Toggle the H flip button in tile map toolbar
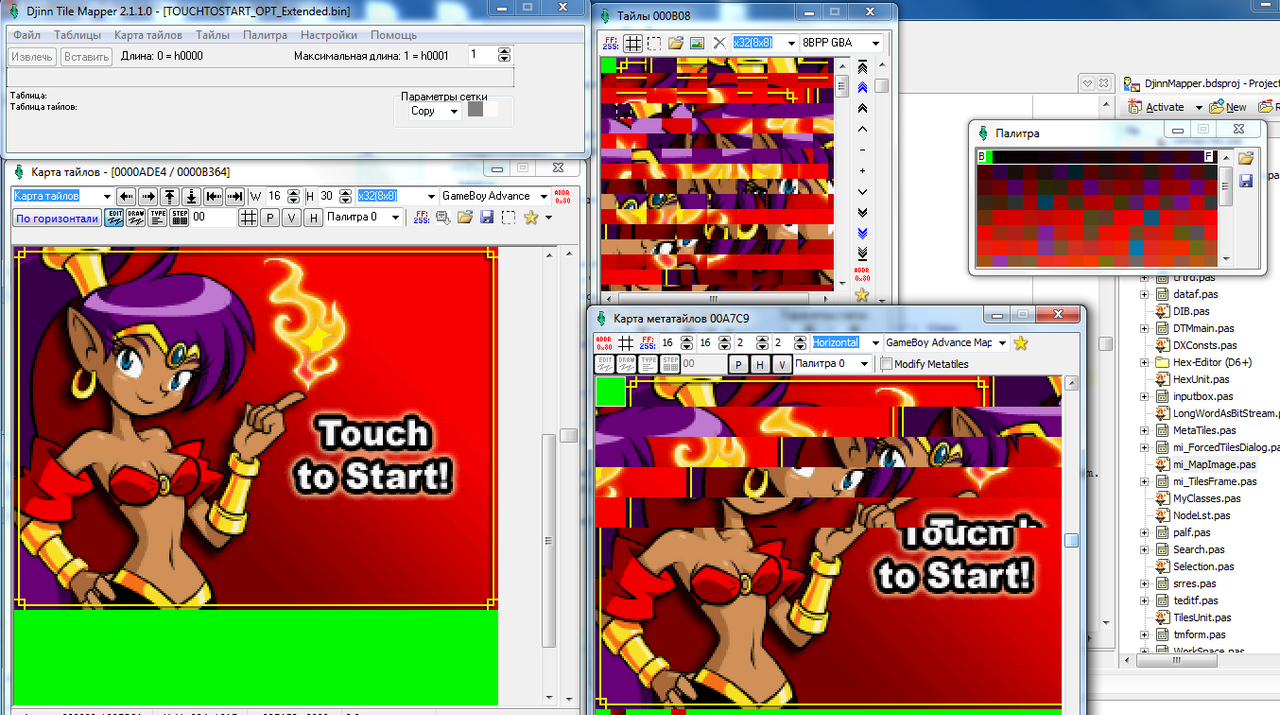 [x=313, y=218]
